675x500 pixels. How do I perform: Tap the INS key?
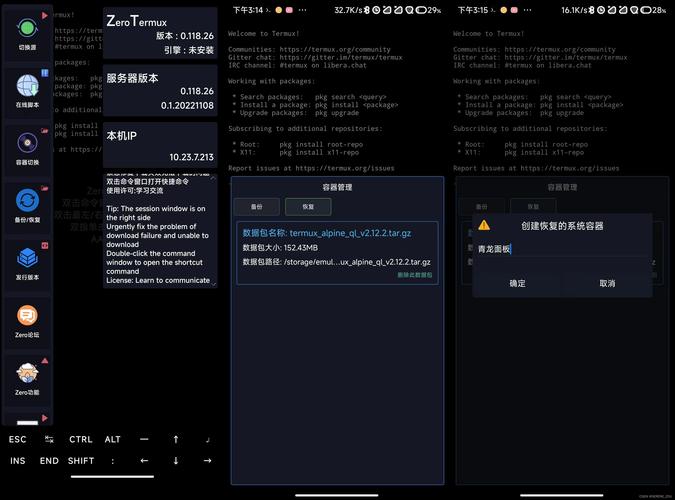[18, 461]
